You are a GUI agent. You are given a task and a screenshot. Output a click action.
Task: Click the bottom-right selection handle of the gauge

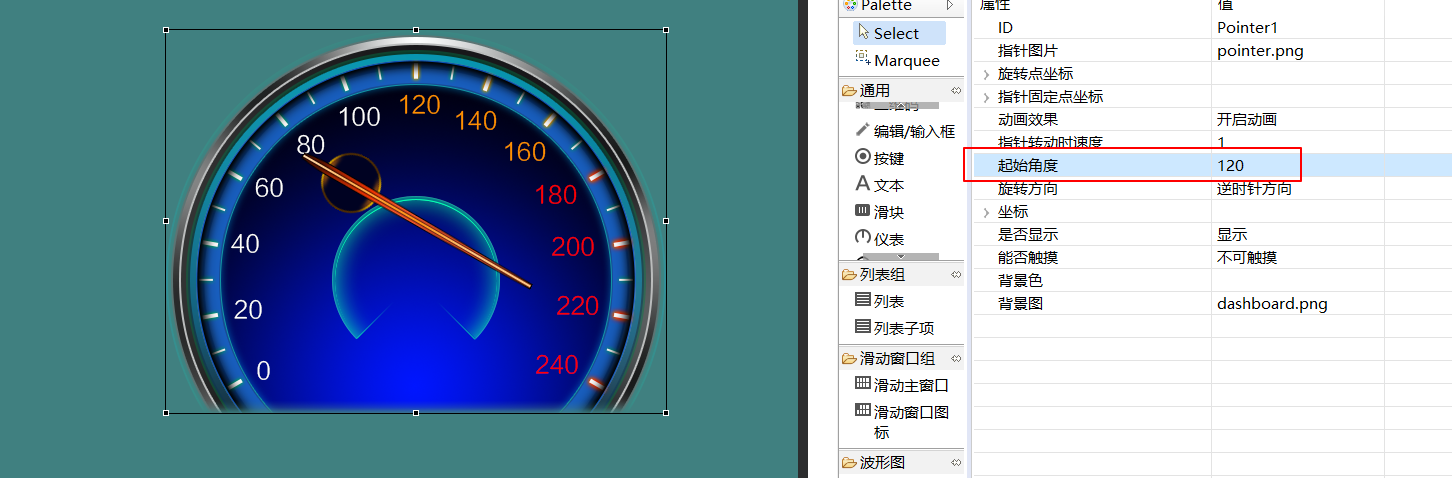click(667, 412)
